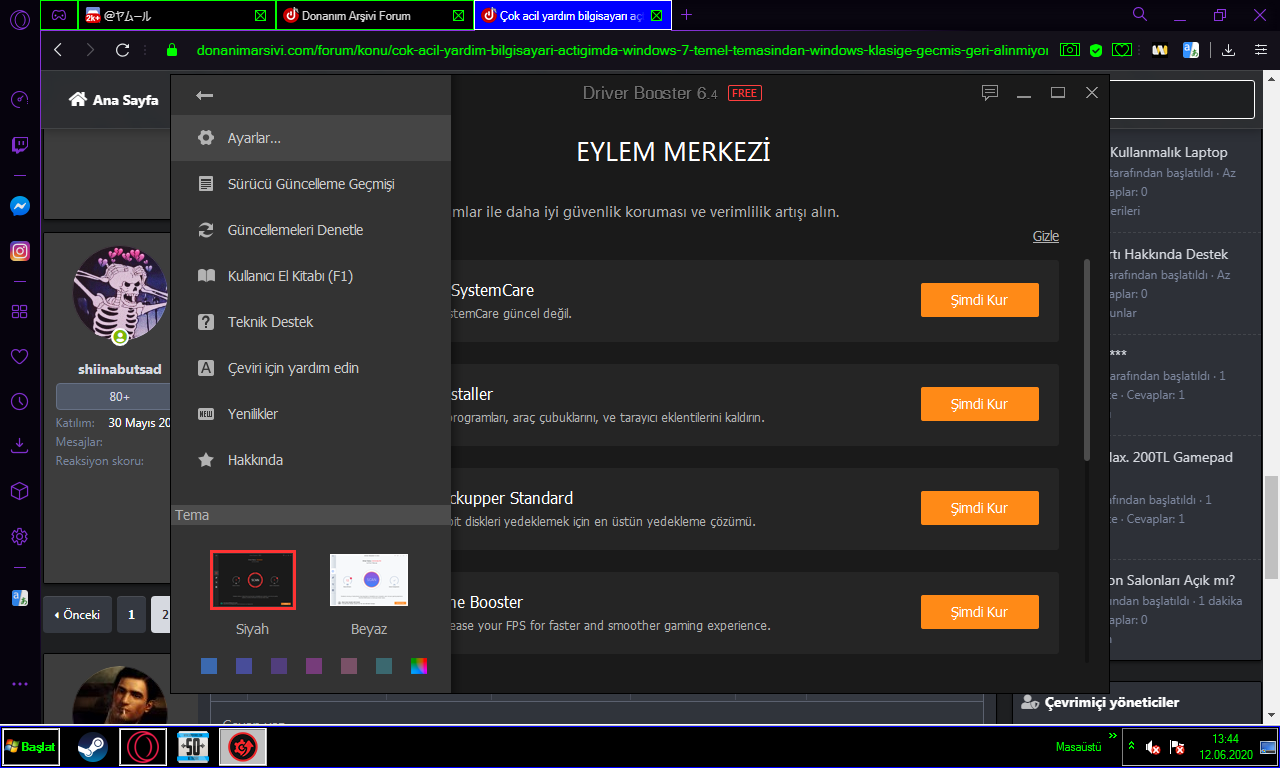Image resolution: width=1280 pixels, height=768 pixels.
Task: Open Twitch in the Opera sidebar
Action: [19, 147]
